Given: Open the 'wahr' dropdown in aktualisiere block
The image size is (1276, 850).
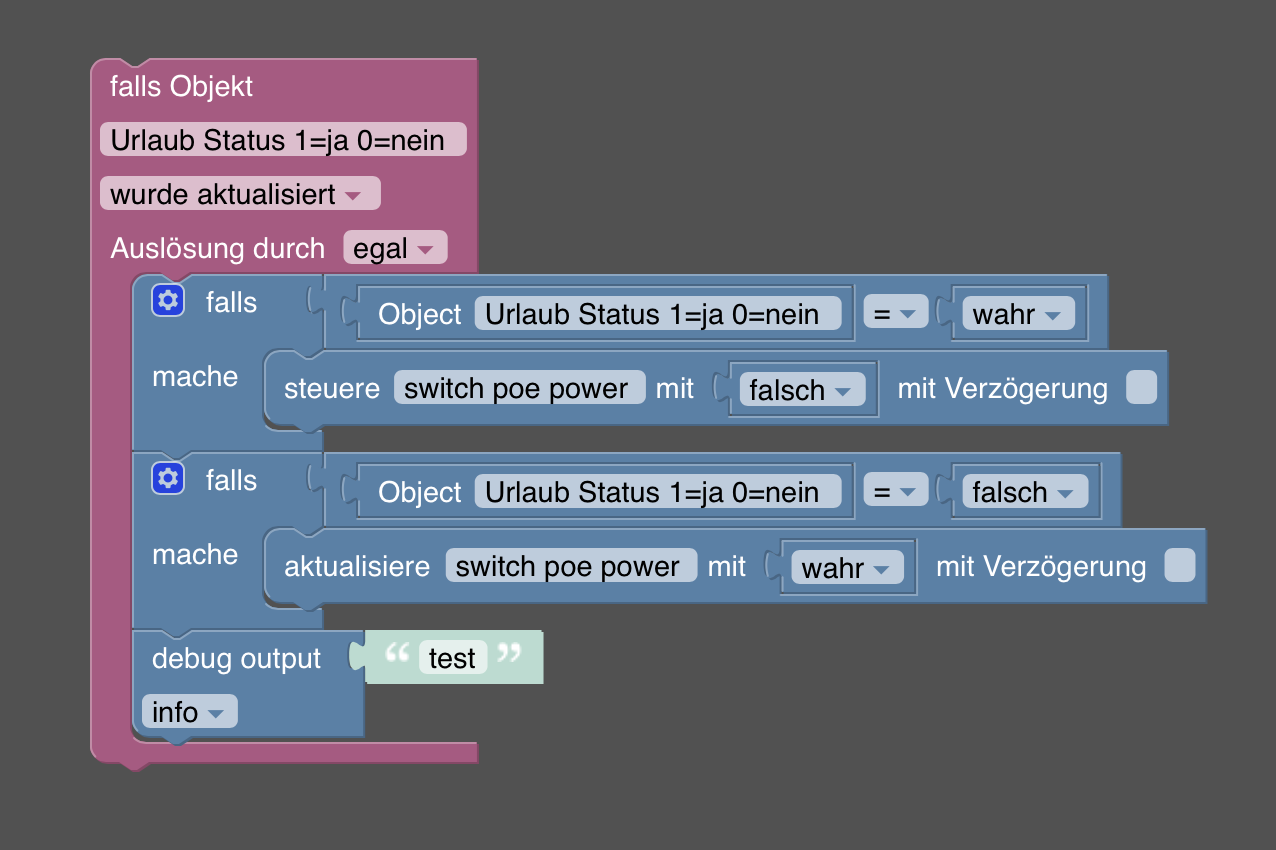Looking at the screenshot, I should (x=845, y=568).
